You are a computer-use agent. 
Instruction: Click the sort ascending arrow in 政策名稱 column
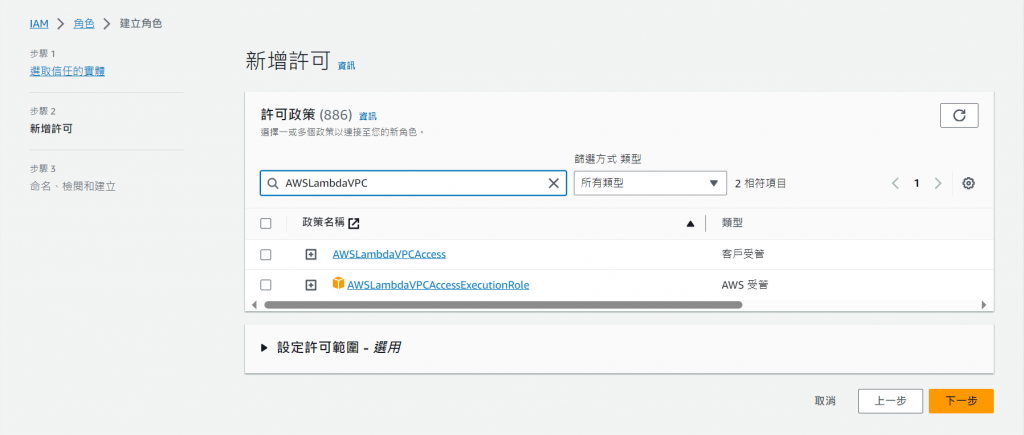690,224
